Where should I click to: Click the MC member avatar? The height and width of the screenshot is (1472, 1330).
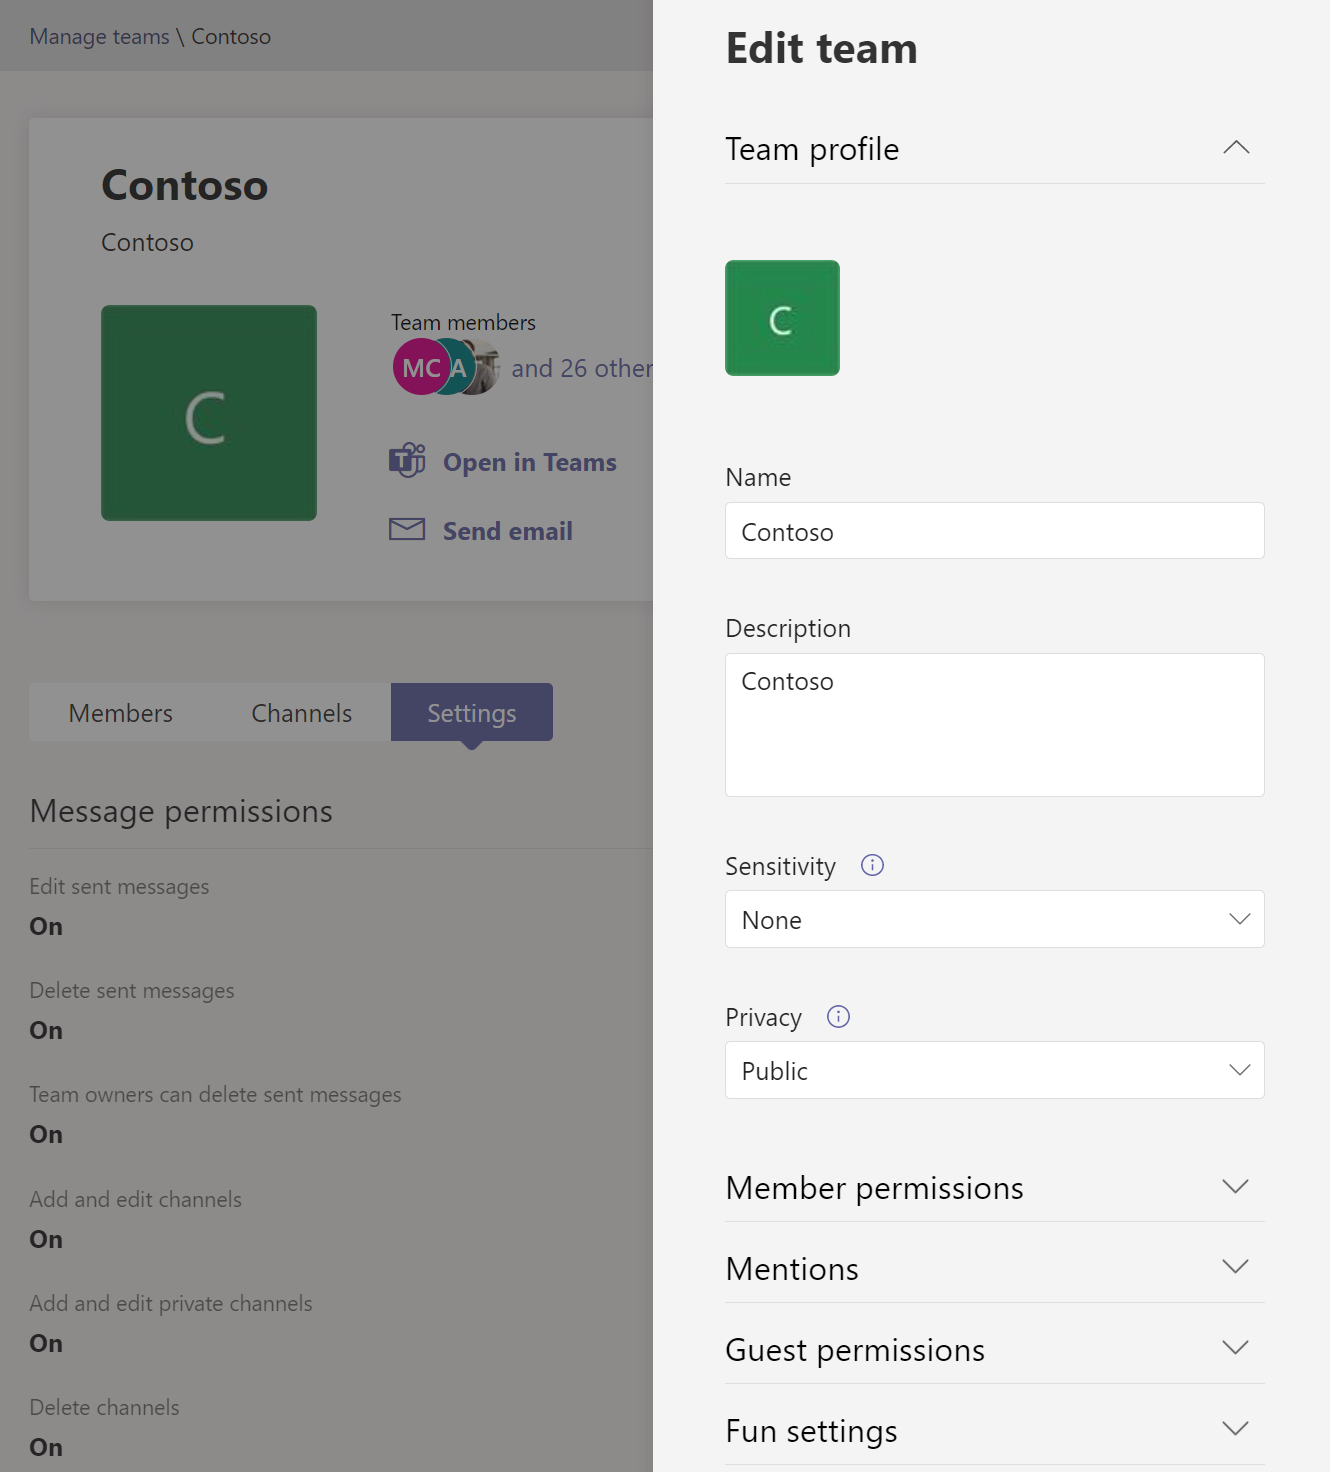click(x=420, y=367)
